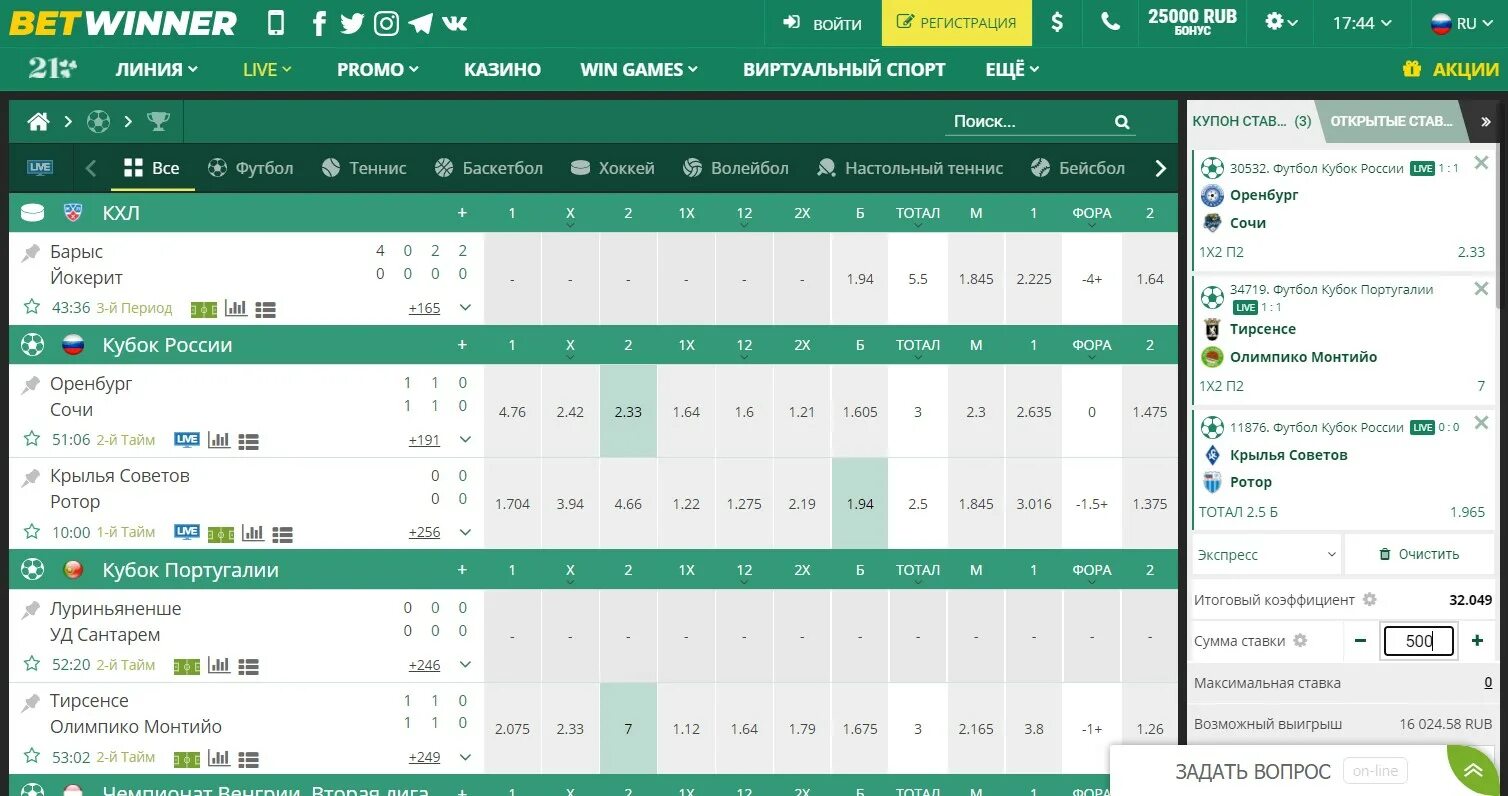Expand markets for Оренбург match
1508x796 pixels.
pos(465,439)
